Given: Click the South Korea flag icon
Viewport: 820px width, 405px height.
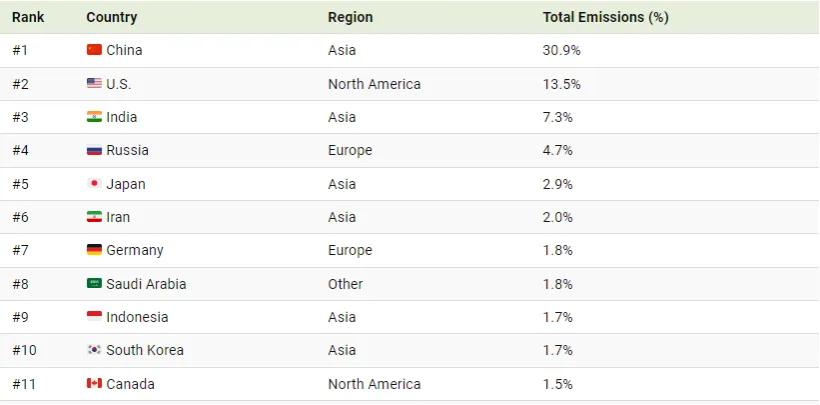Looking at the screenshot, I should point(94,350).
